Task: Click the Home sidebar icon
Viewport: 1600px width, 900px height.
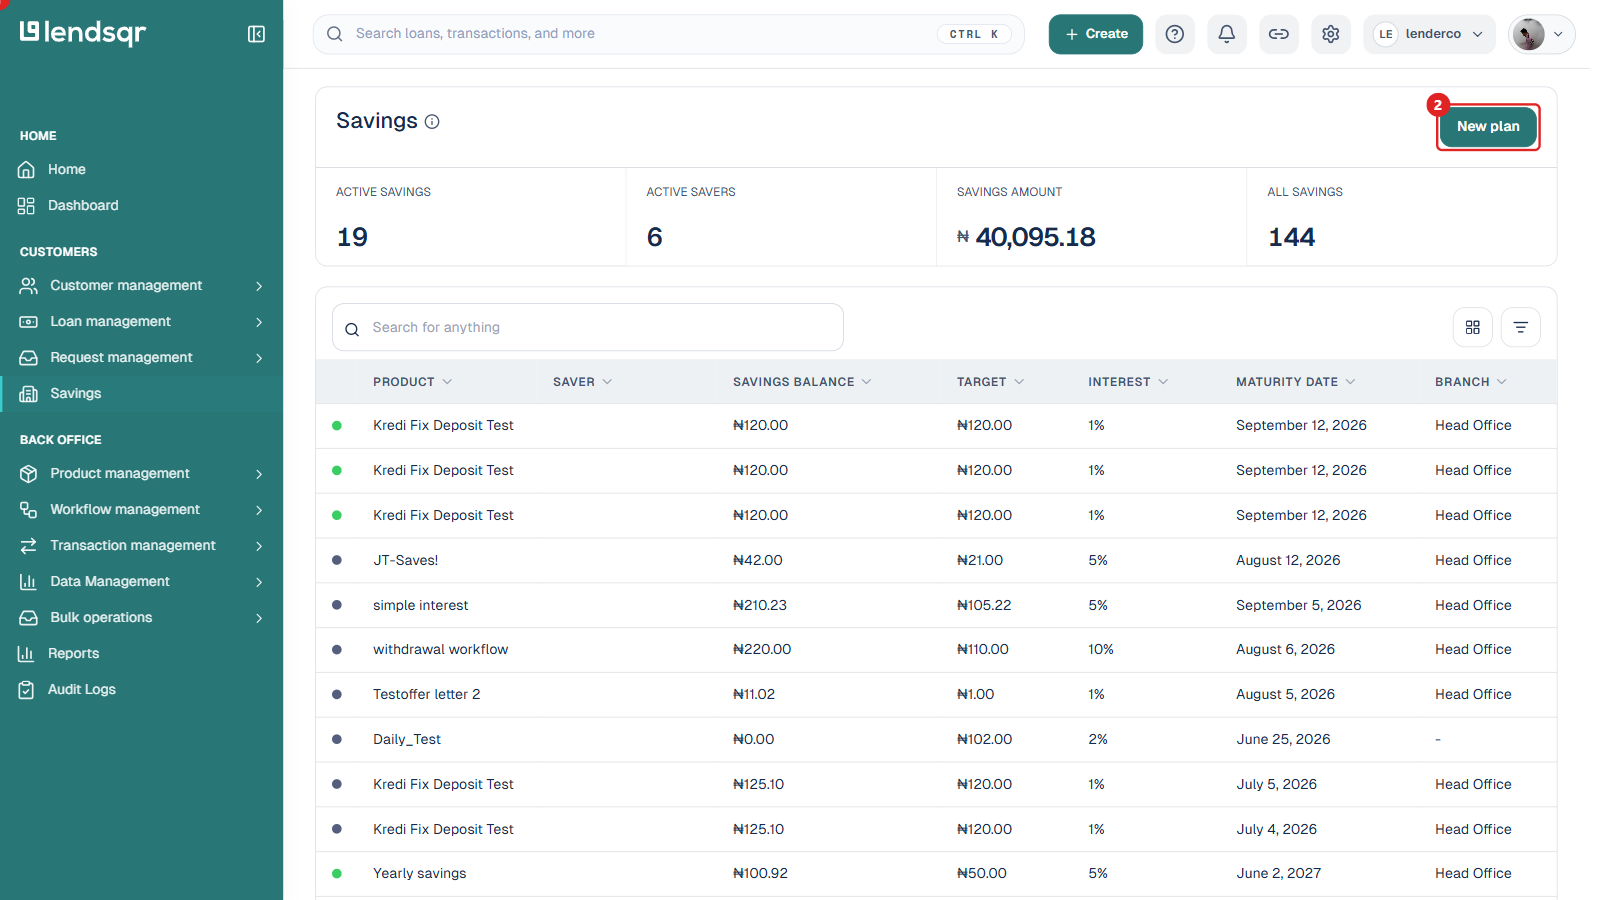Action: click(x=27, y=170)
